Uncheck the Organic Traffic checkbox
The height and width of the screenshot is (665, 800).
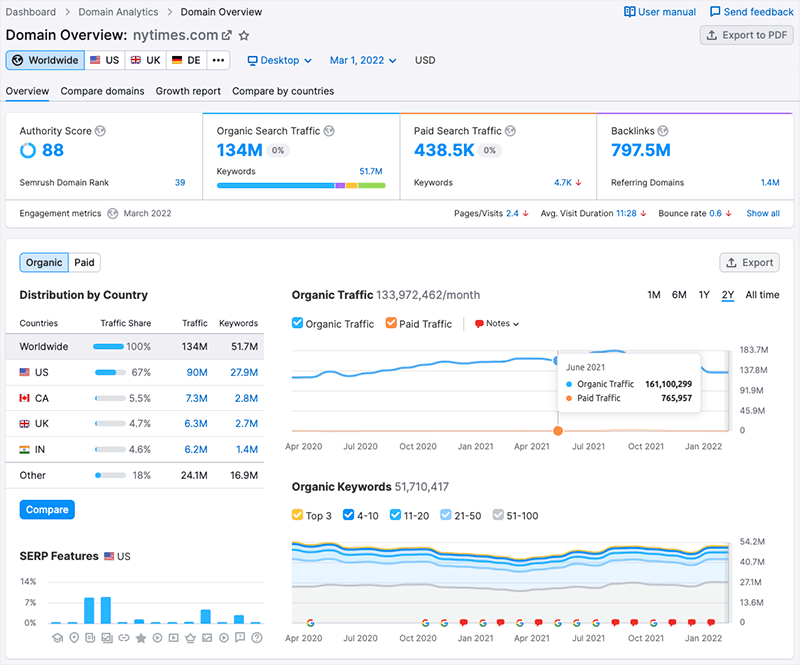(297, 323)
